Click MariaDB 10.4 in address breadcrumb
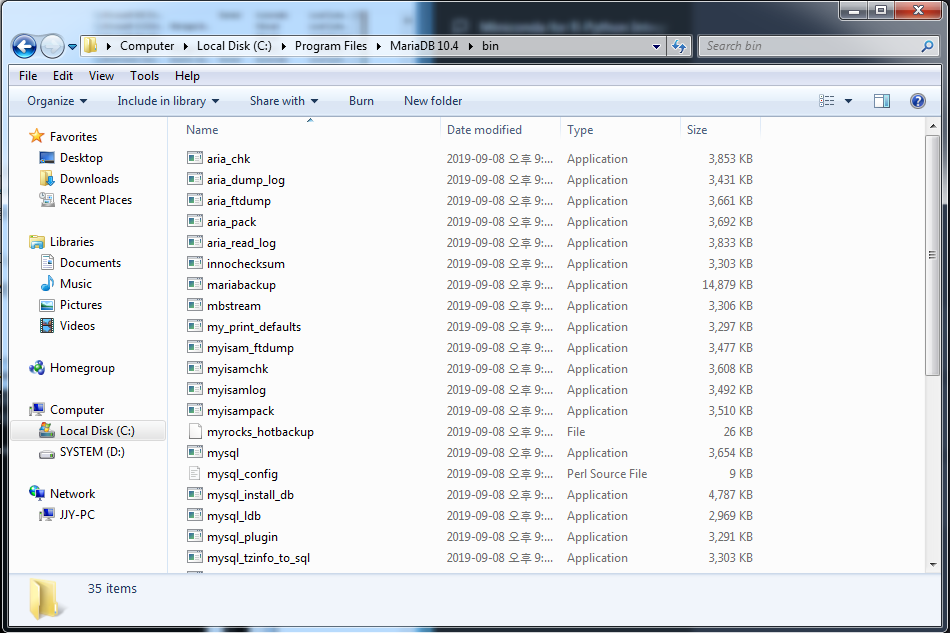950x633 pixels. (424, 46)
